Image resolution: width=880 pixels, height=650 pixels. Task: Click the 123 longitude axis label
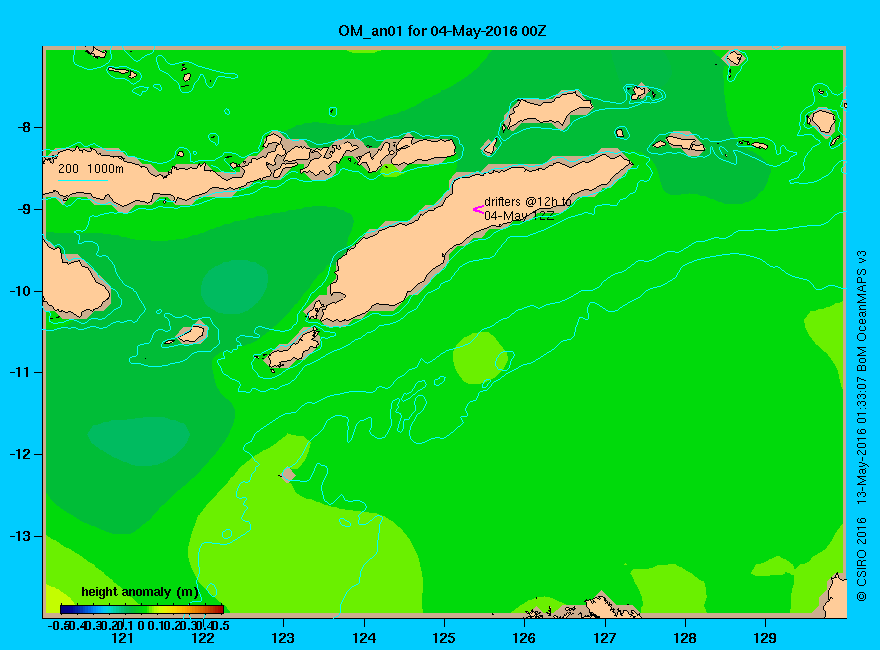click(283, 638)
